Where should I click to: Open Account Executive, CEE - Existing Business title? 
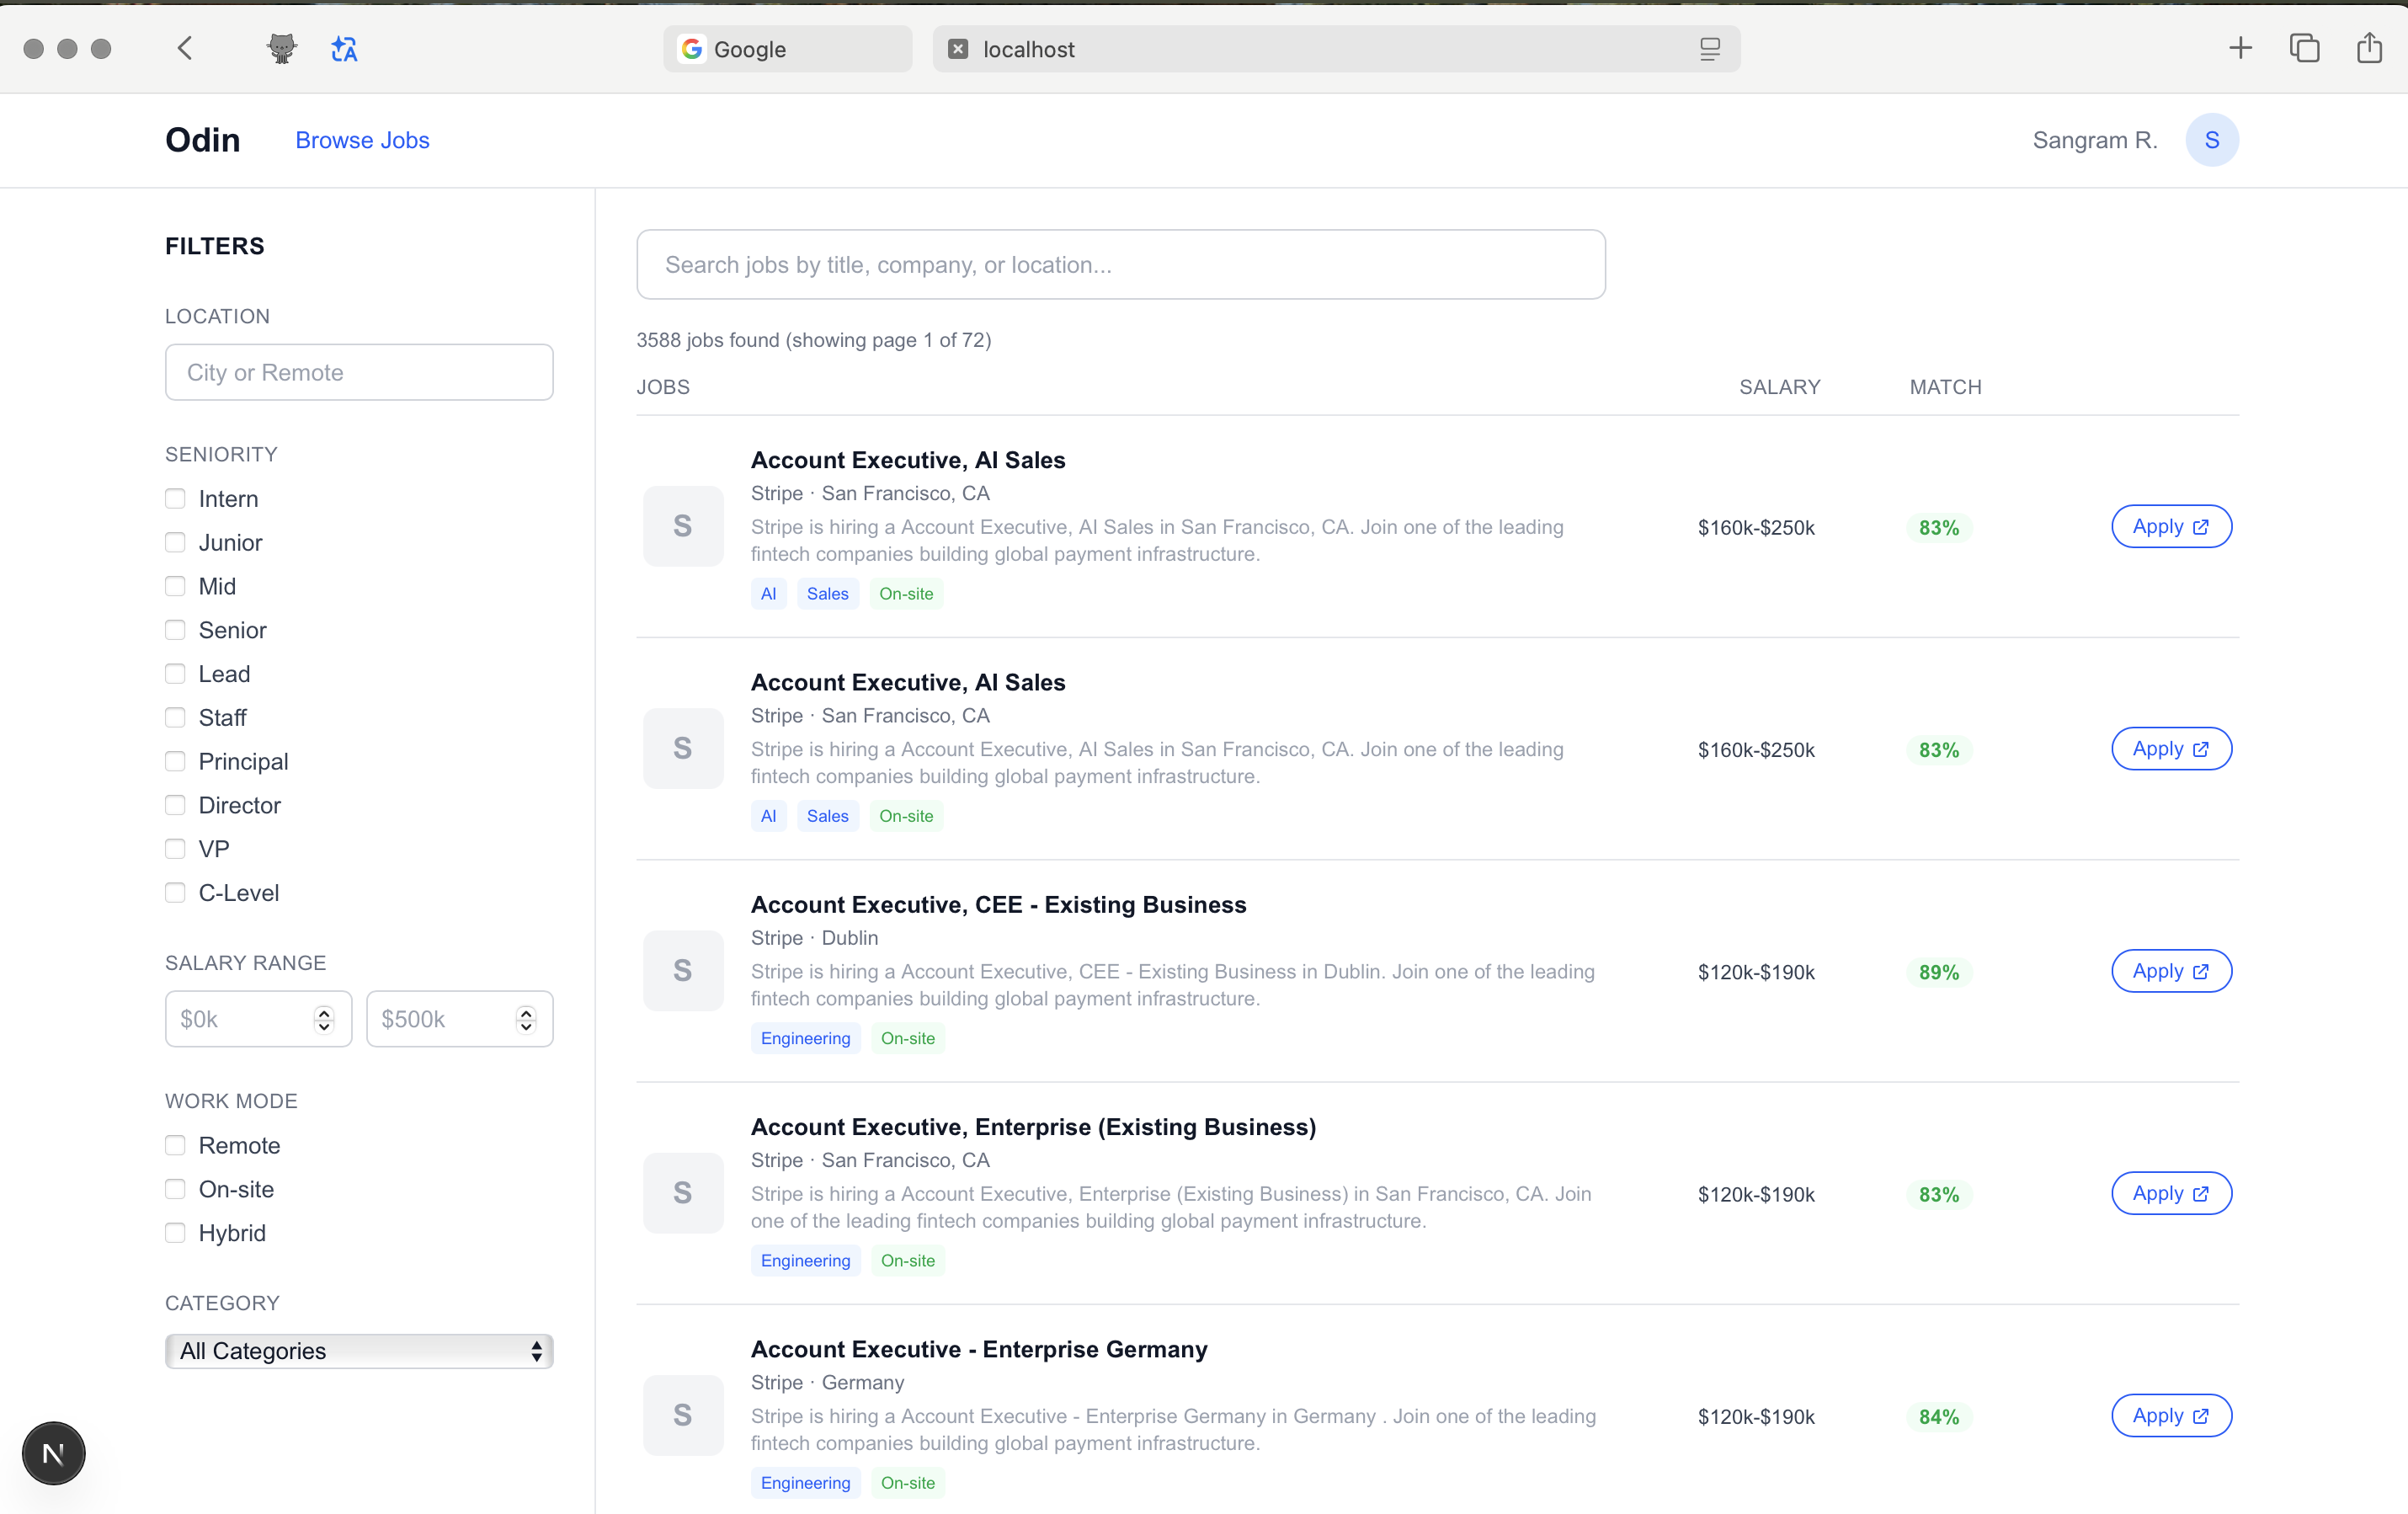tap(998, 904)
